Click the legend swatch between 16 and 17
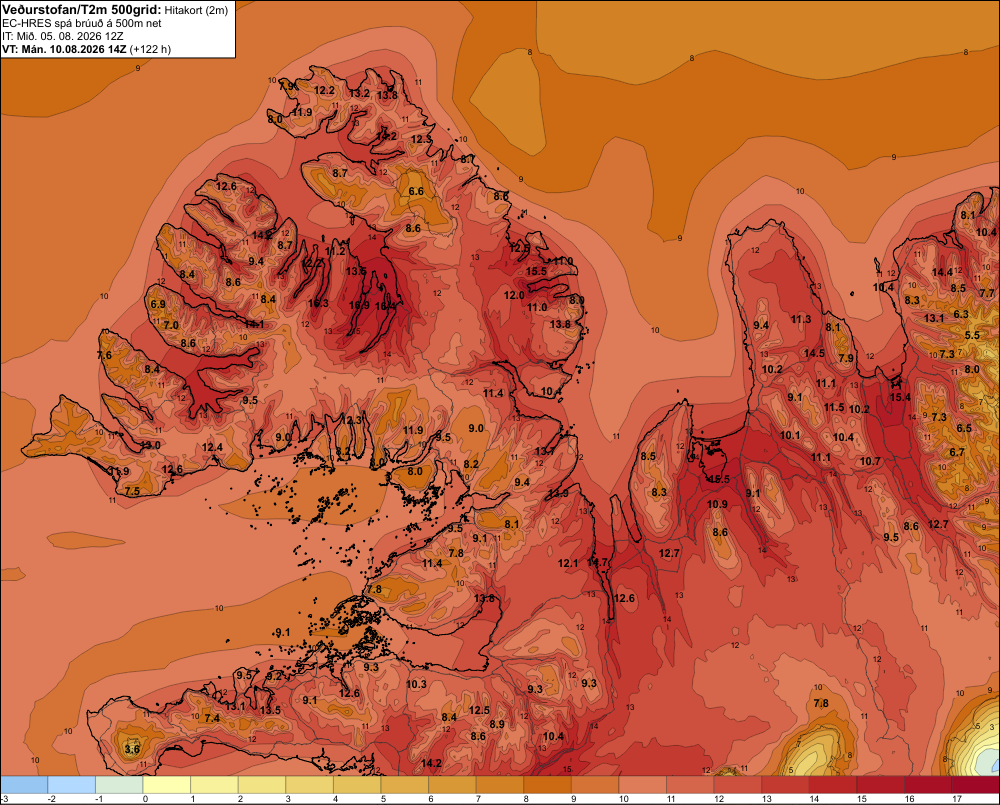 click(927, 785)
